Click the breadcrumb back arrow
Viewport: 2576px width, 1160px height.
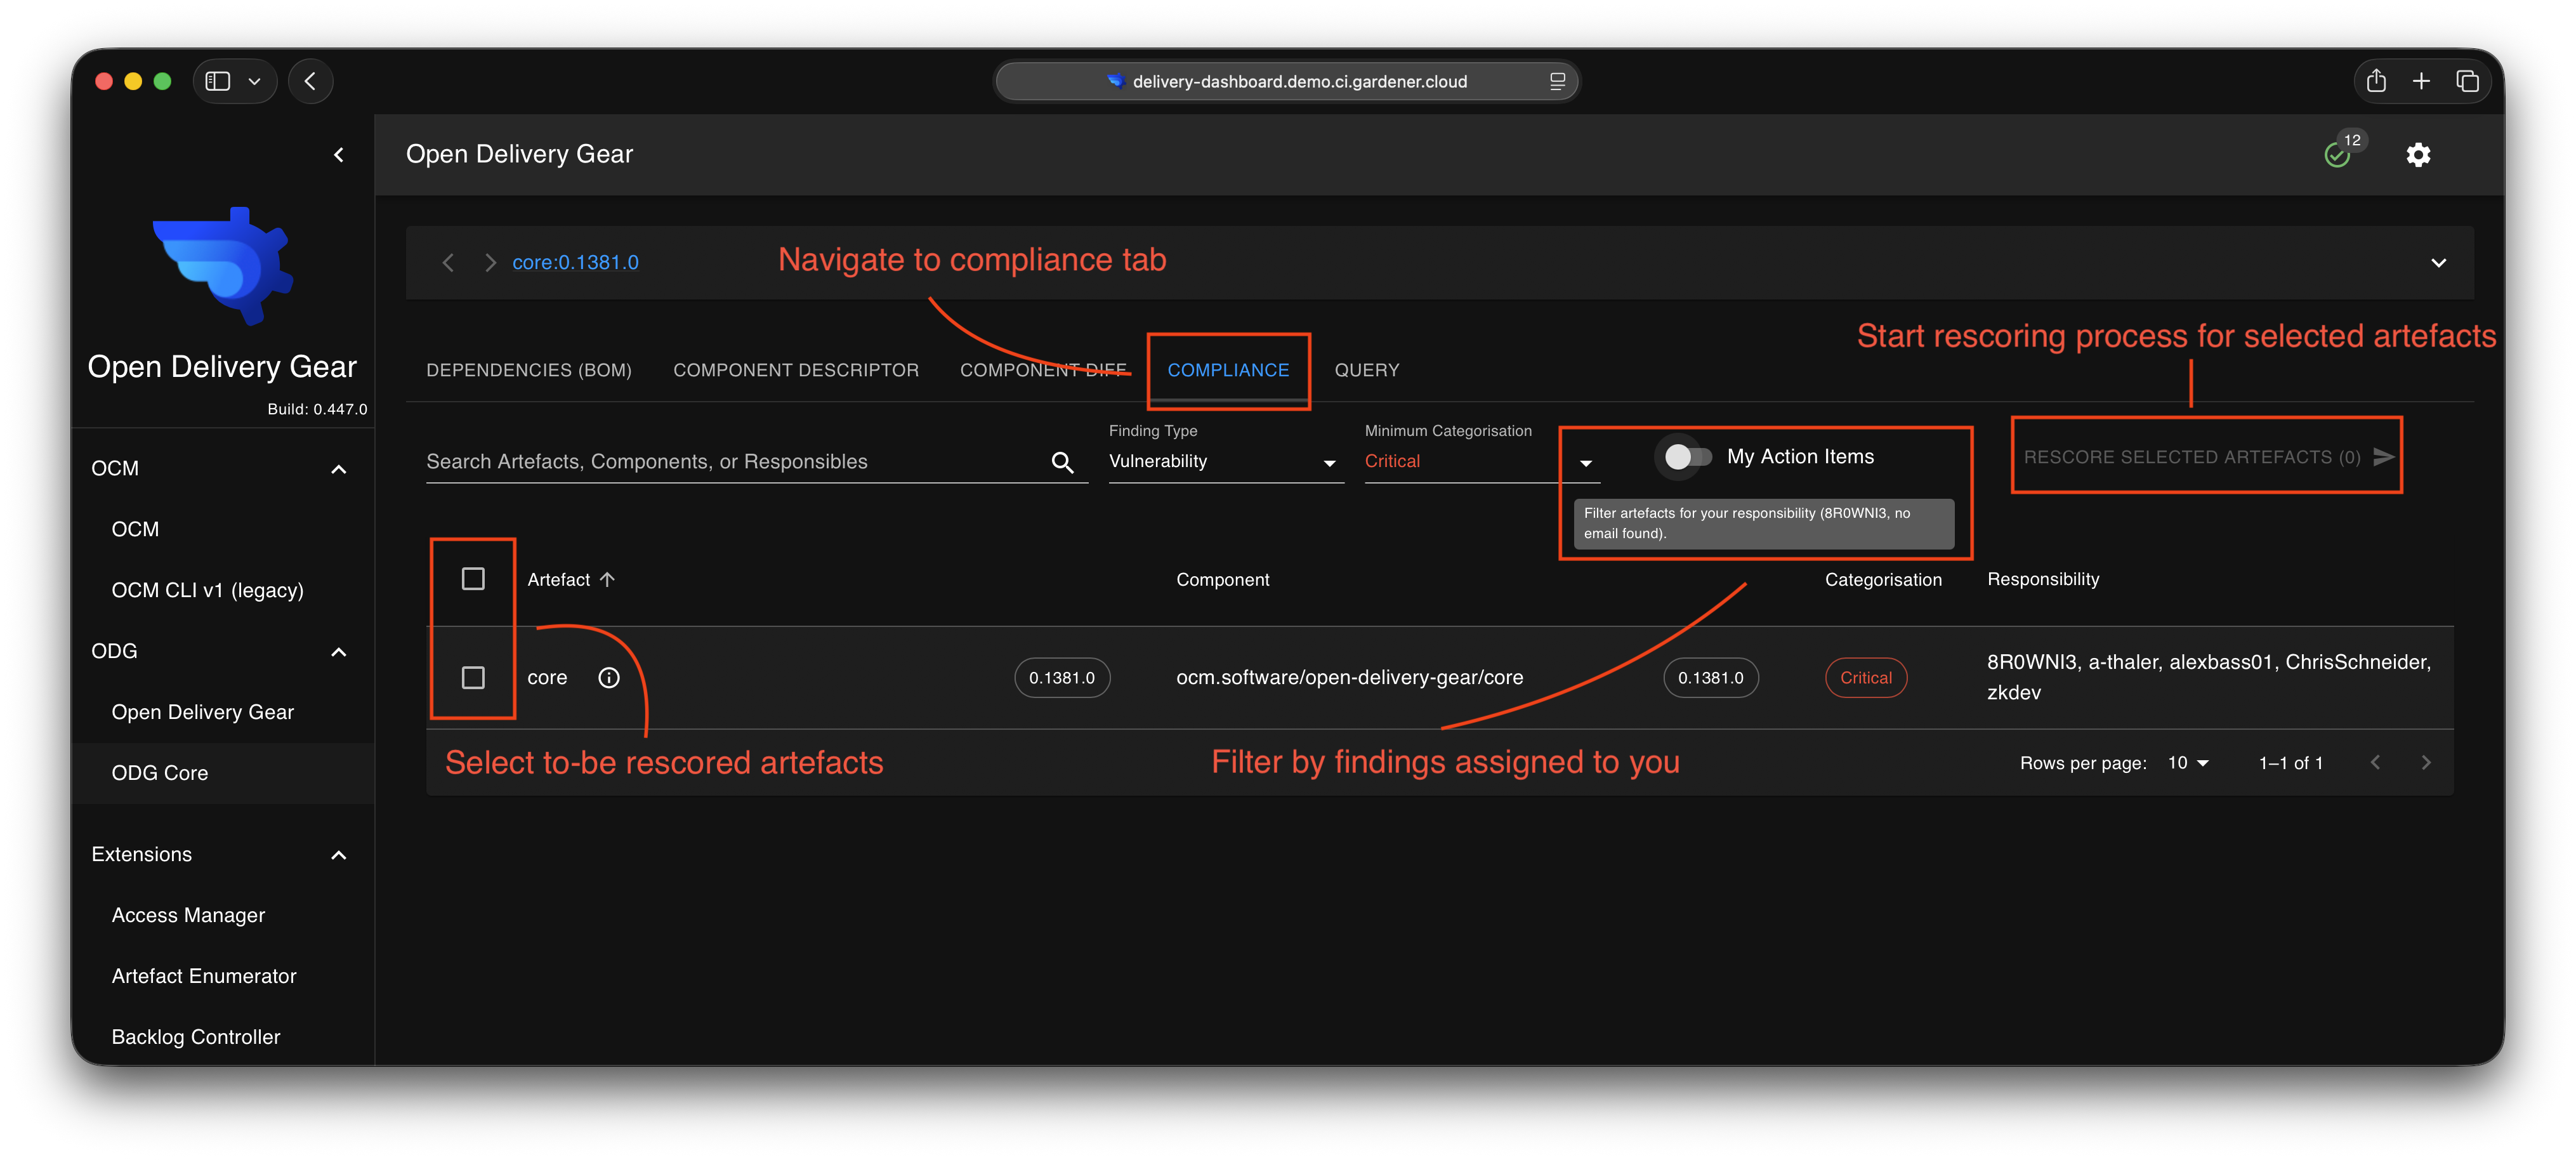point(448,262)
